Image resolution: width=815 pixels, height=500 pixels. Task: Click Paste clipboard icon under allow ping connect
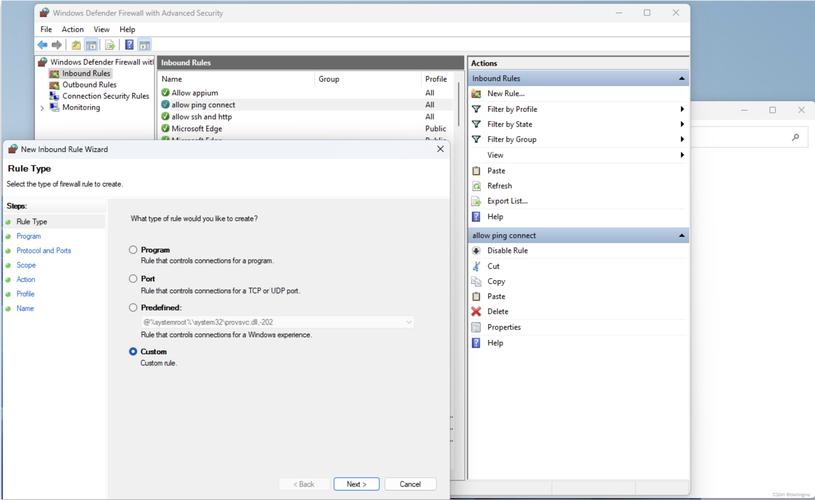[476, 296]
